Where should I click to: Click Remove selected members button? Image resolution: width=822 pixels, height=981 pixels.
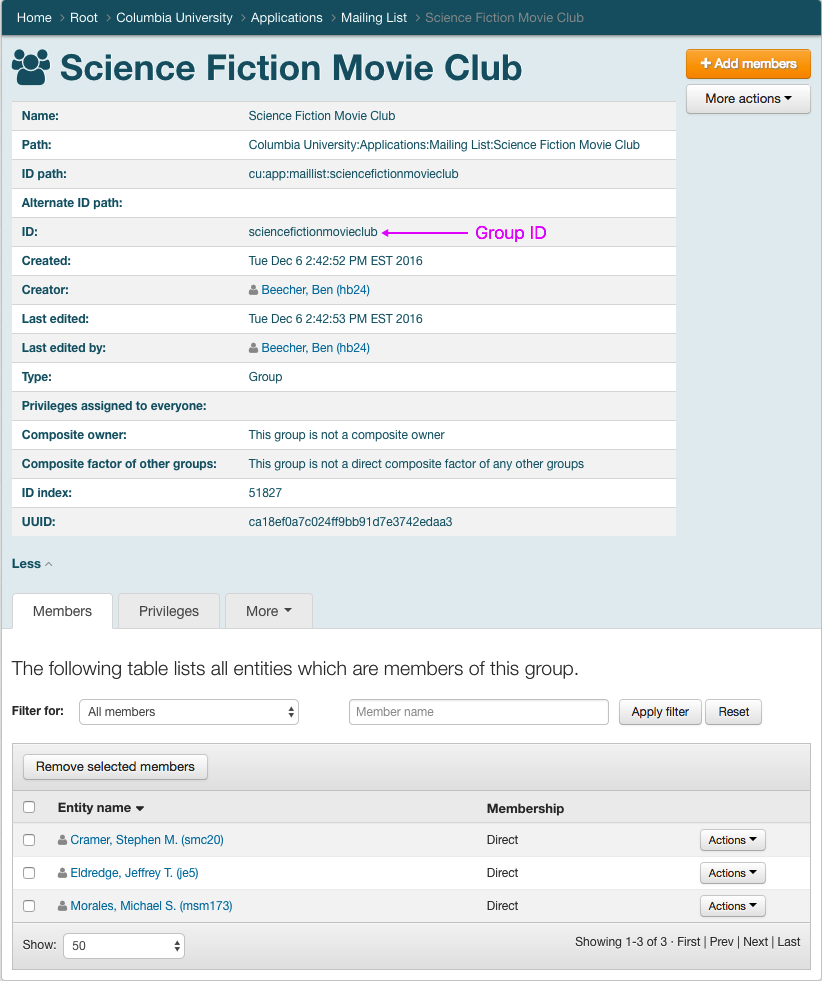pos(115,767)
